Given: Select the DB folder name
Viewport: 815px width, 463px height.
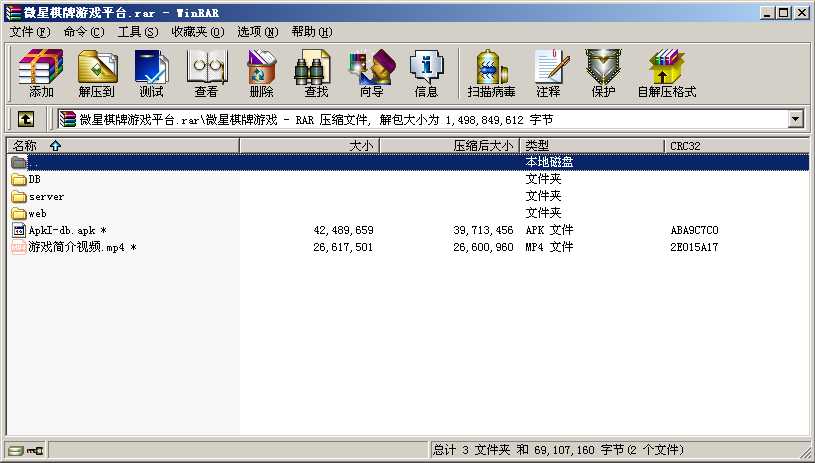Looking at the screenshot, I should pos(34,179).
